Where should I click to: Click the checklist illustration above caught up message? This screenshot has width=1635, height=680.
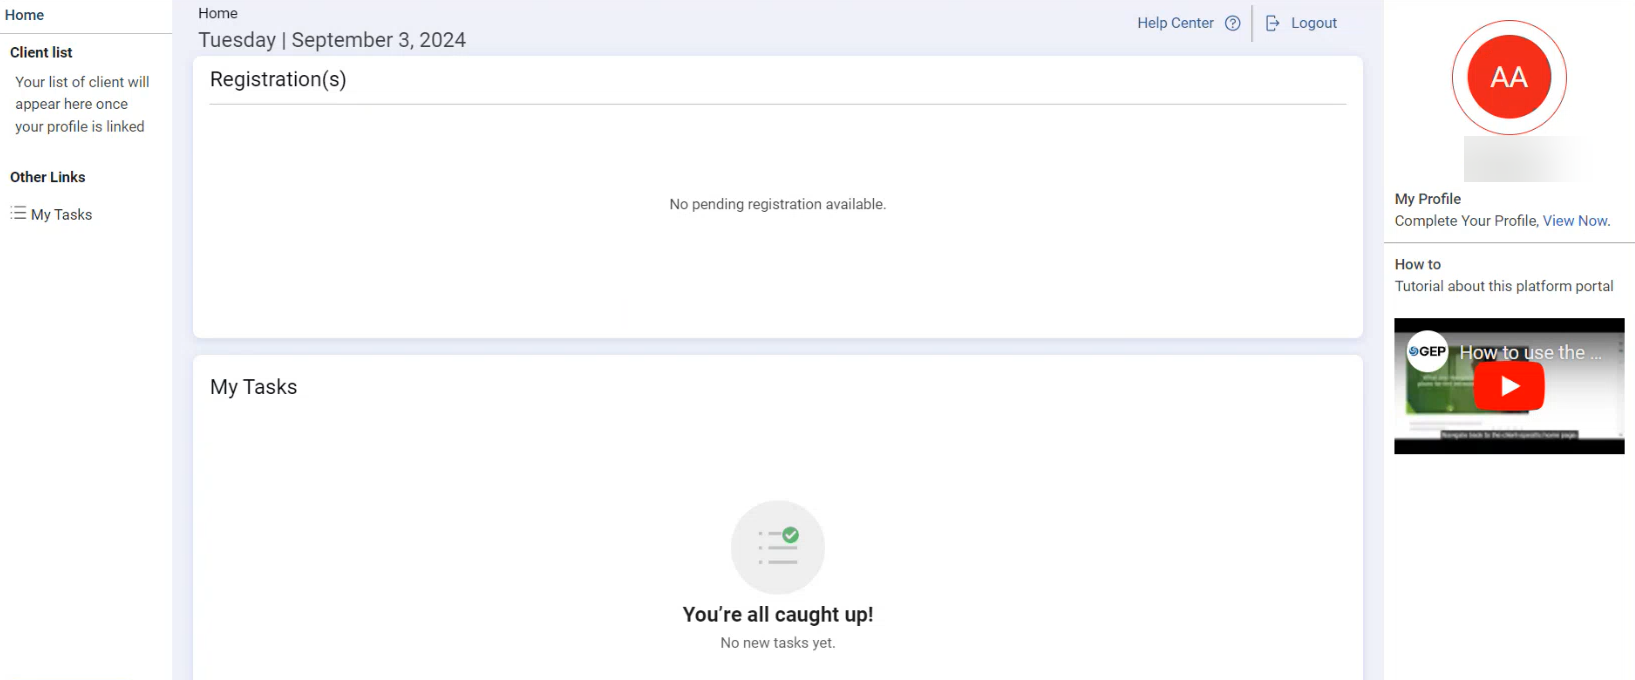coord(777,547)
